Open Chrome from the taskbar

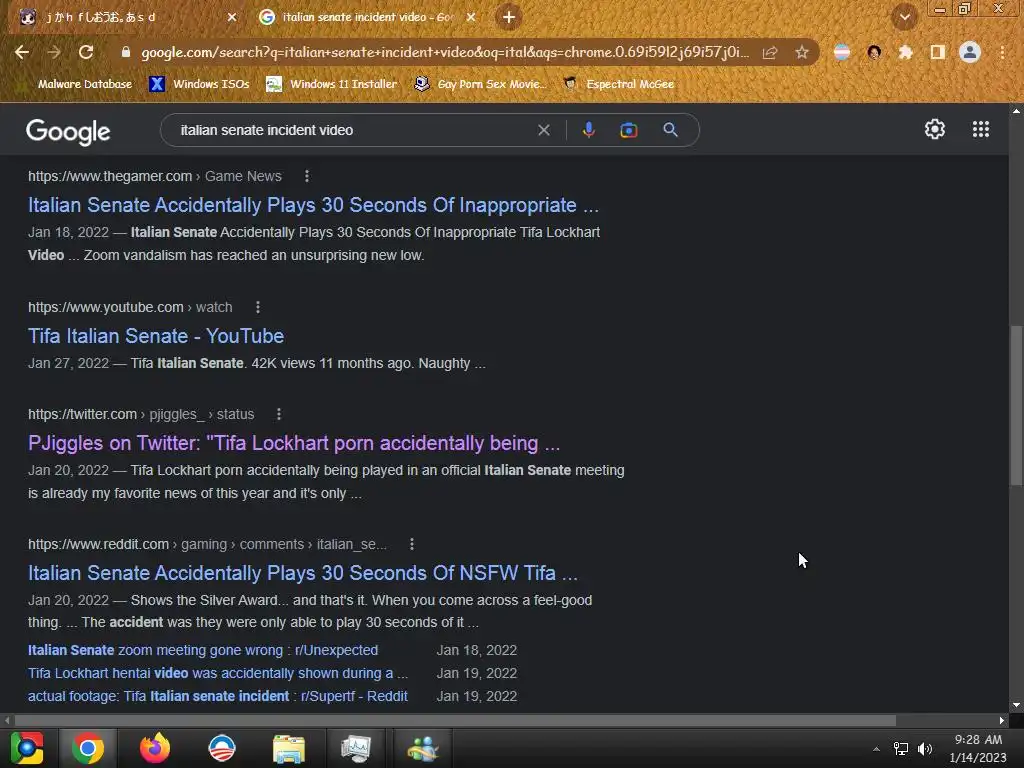[88, 748]
